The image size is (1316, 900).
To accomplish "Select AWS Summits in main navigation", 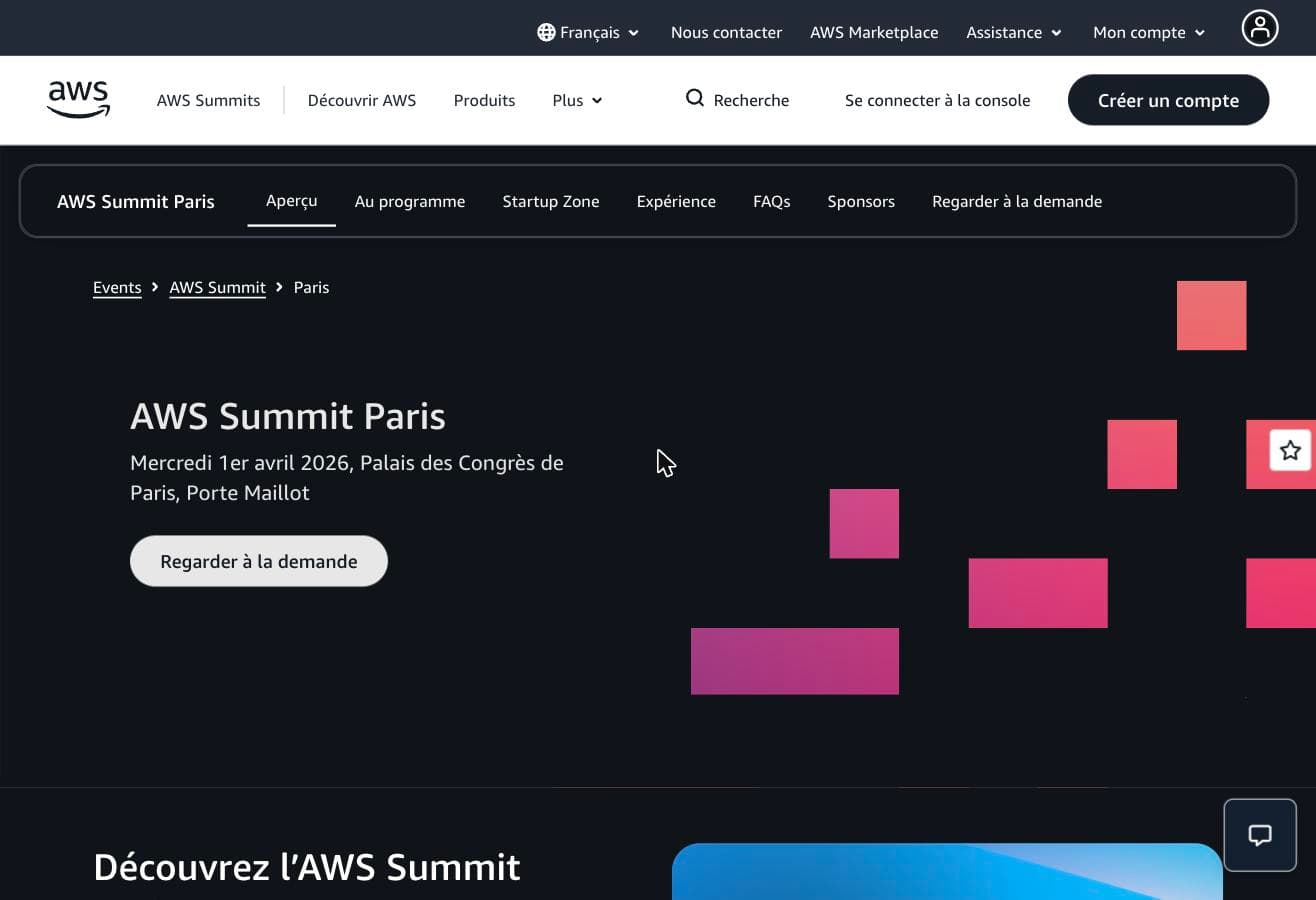I will (x=208, y=100).
